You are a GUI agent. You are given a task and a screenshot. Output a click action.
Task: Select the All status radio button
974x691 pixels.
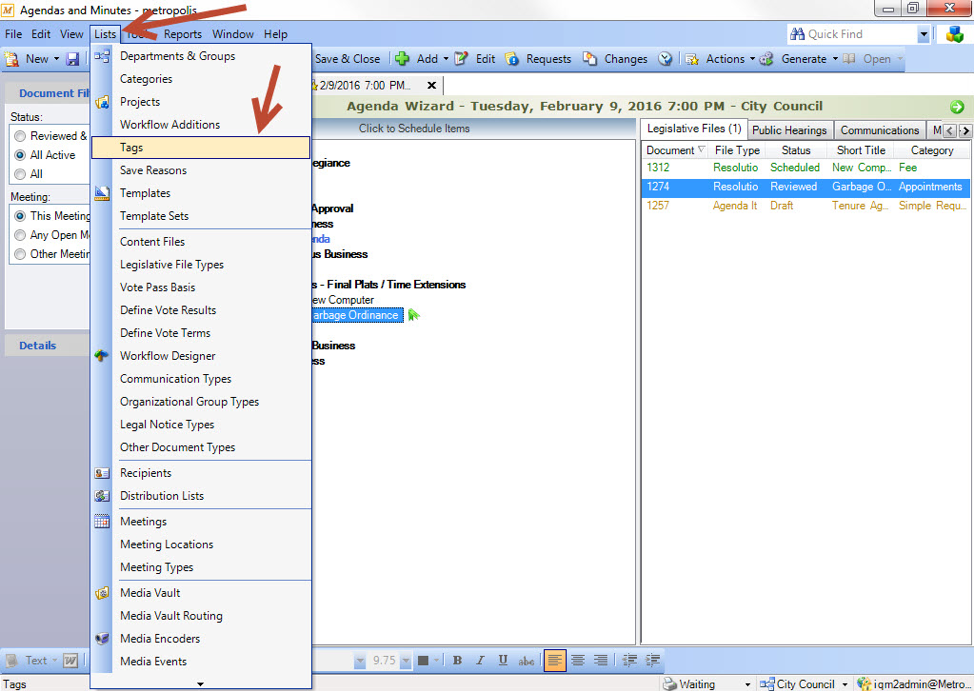20,174
